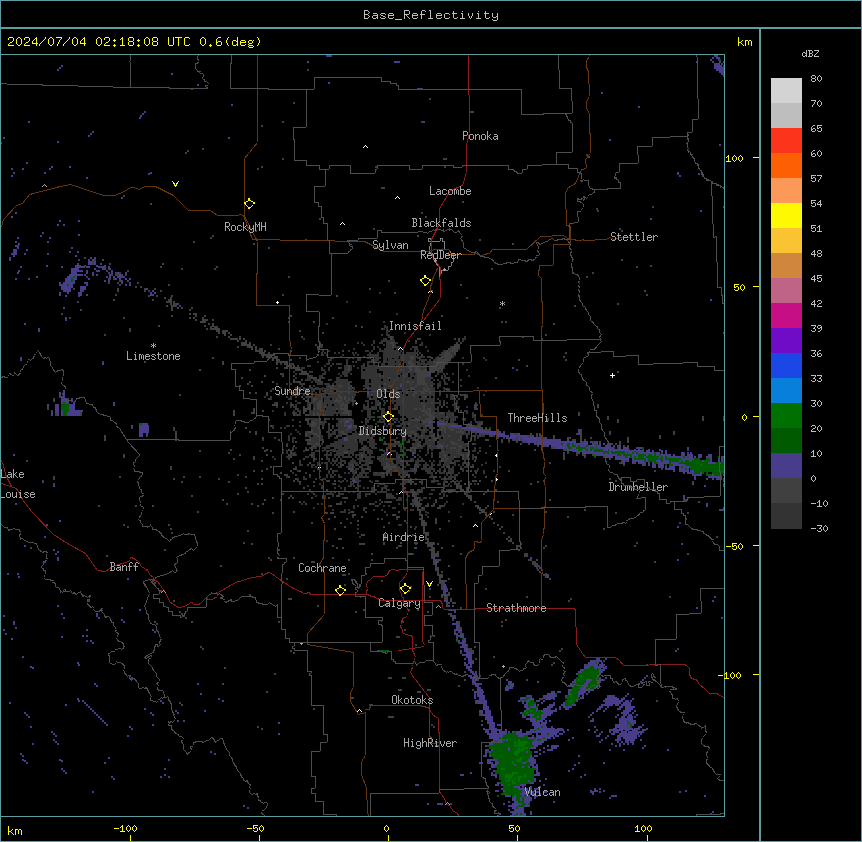Select the yellow diamond marker below Cochrane
Viewport: 862px width, 842px height.
(x=340, y=590)
